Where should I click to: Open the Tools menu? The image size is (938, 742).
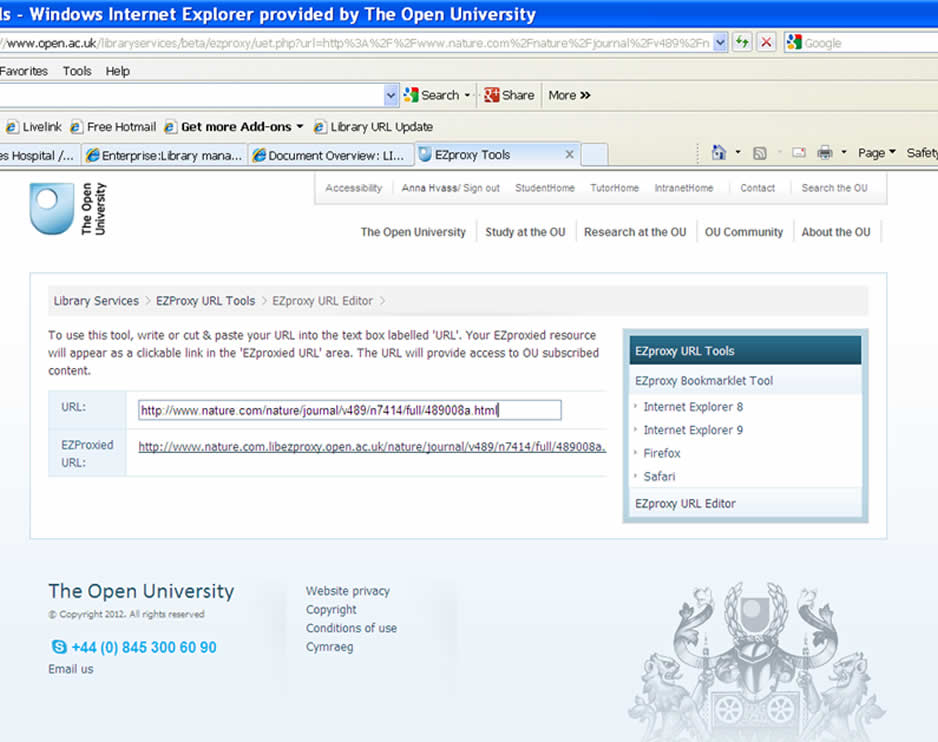point(77,71)
